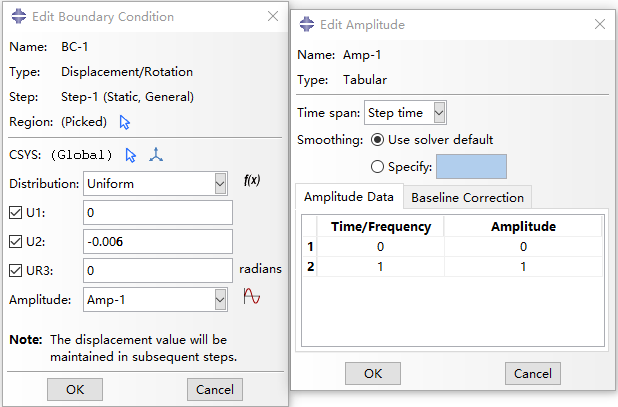Expand the Time span dropdown
Viewport: 618px width, 407px height.
coord(405,113)
